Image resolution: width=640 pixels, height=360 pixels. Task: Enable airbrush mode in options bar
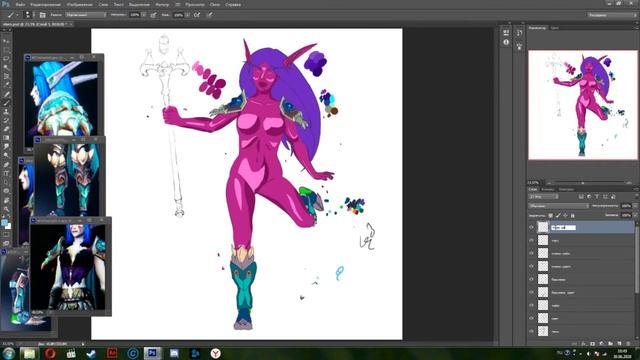[197, 15]
